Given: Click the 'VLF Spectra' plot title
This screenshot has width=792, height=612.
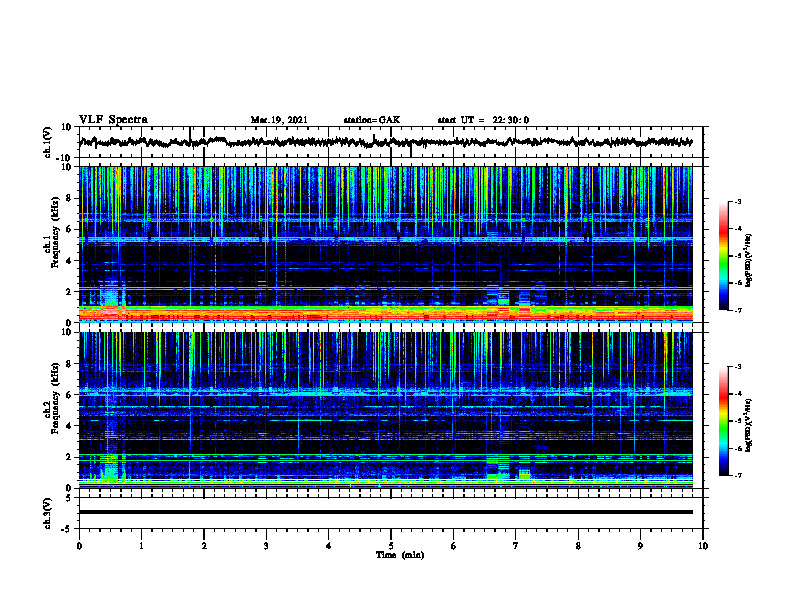Looking at the screenshot, I should click(113, 120).
